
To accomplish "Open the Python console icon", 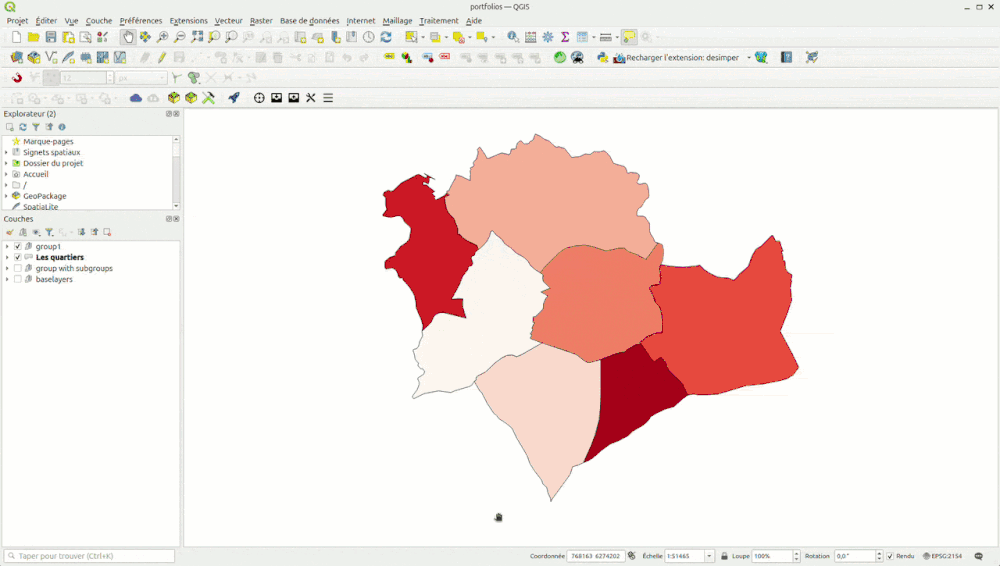I will (x=602, y=57).
